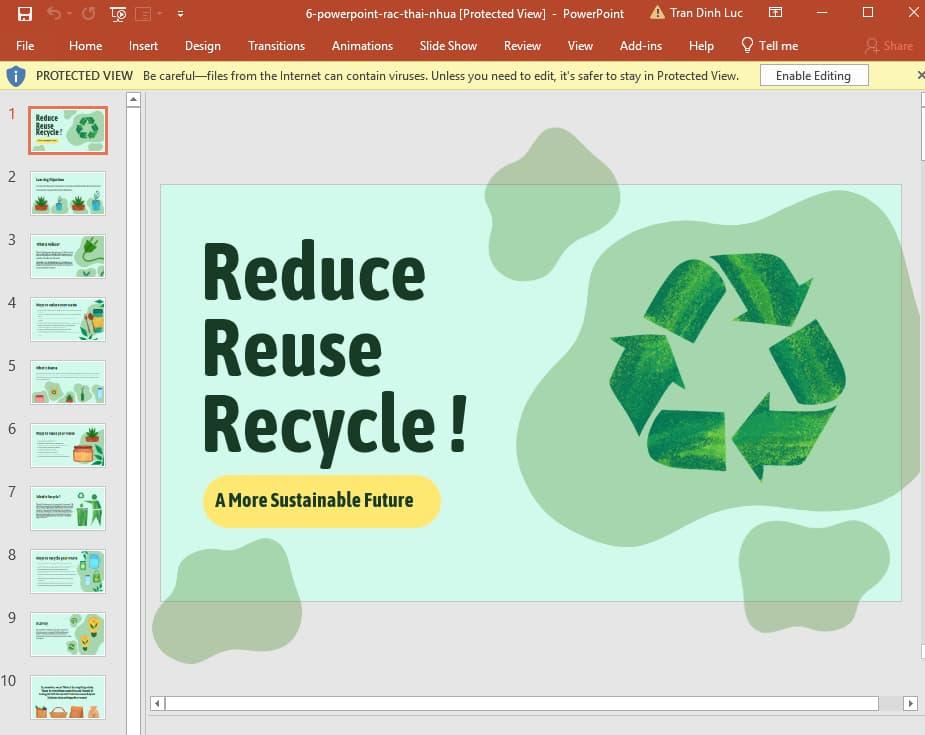Click the Protected View shield info icon
The height and width of the screenshot is (735, 925).
click(16, 75)
